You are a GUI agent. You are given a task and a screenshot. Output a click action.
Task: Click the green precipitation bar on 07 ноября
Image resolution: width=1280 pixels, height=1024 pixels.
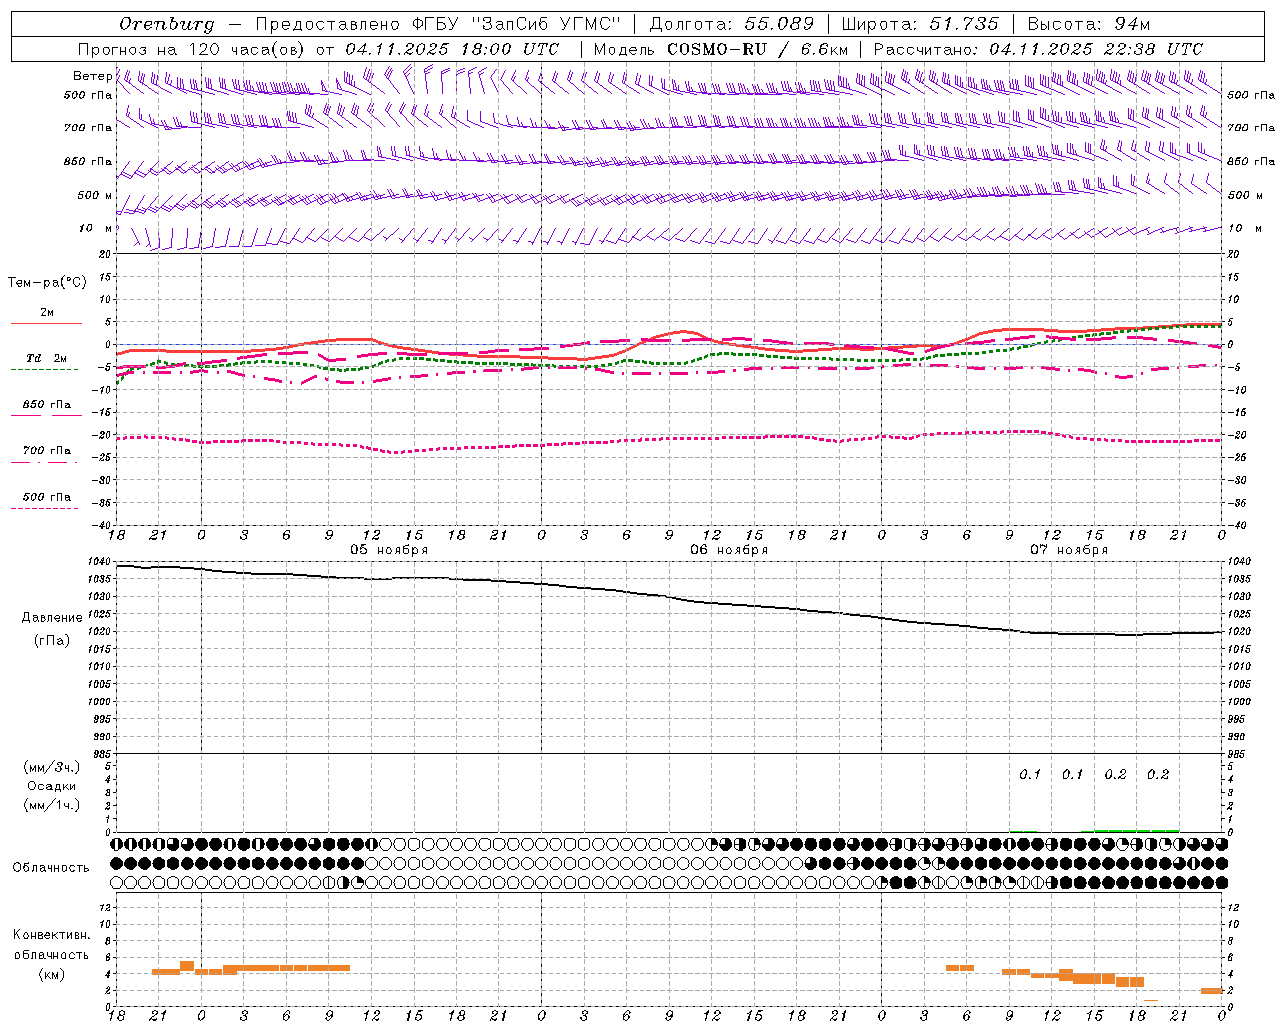tap(1137, 830)
